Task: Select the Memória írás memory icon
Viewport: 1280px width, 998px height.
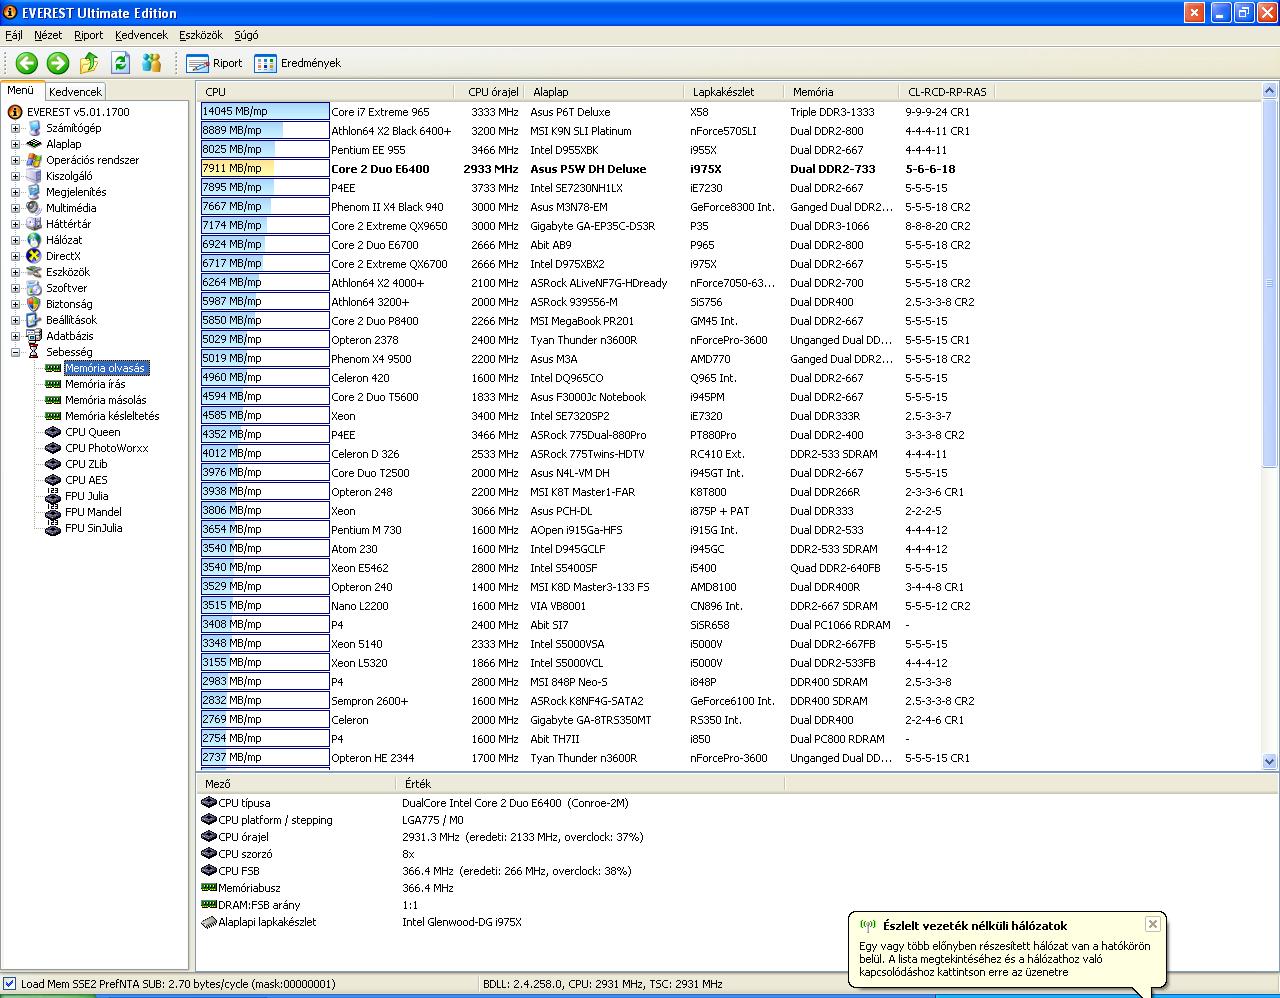Action: pyautogui.click(x=53, y=384)
